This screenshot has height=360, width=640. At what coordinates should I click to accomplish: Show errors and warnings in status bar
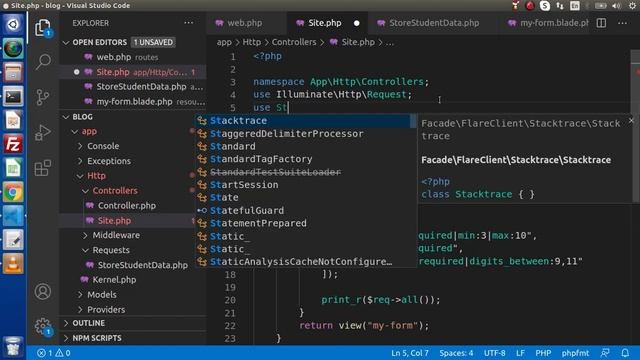53,353
